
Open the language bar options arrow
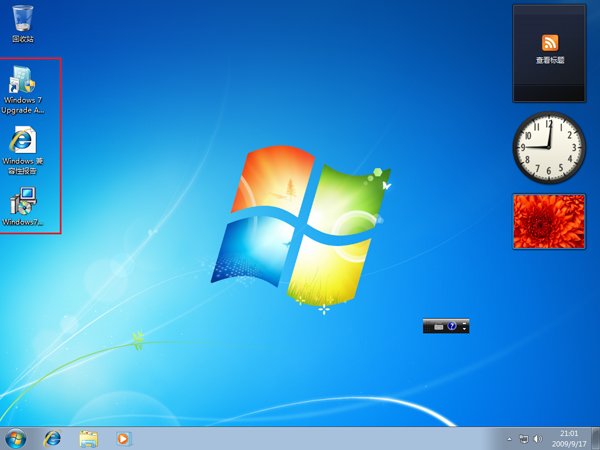point(464,329)
